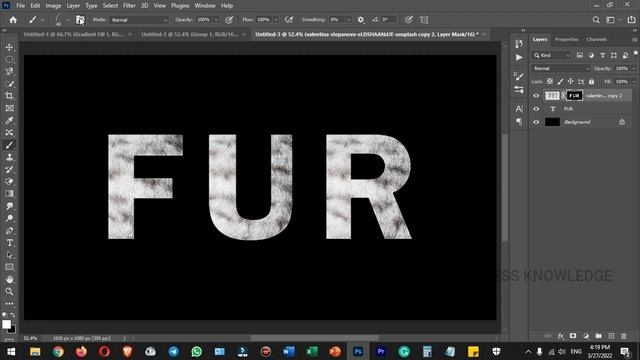
Task: Select the Eraser tool
Action: pyautogui.click(x=9, y=182)
